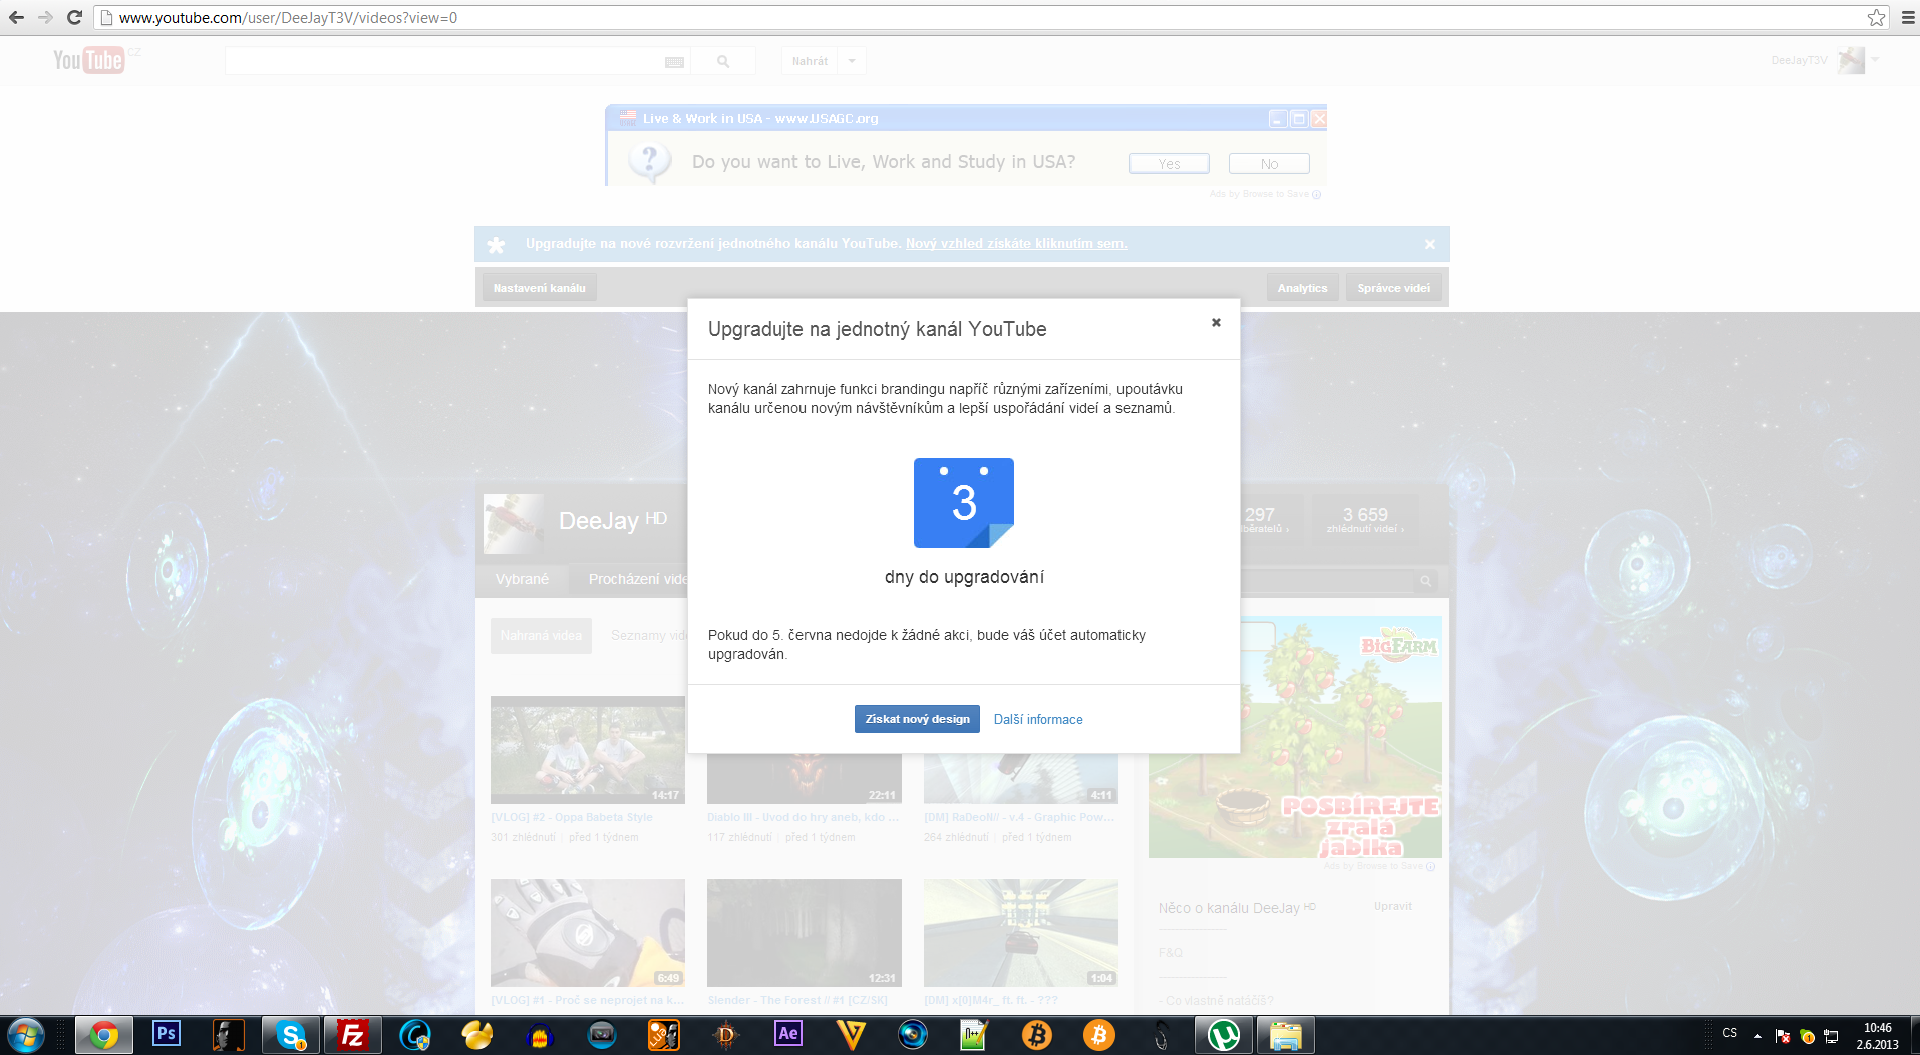Launch Photoshop from the taskbar
Image resolution: width=1920 pixels, height=1055 pixels.
(x=166, y=1035)
